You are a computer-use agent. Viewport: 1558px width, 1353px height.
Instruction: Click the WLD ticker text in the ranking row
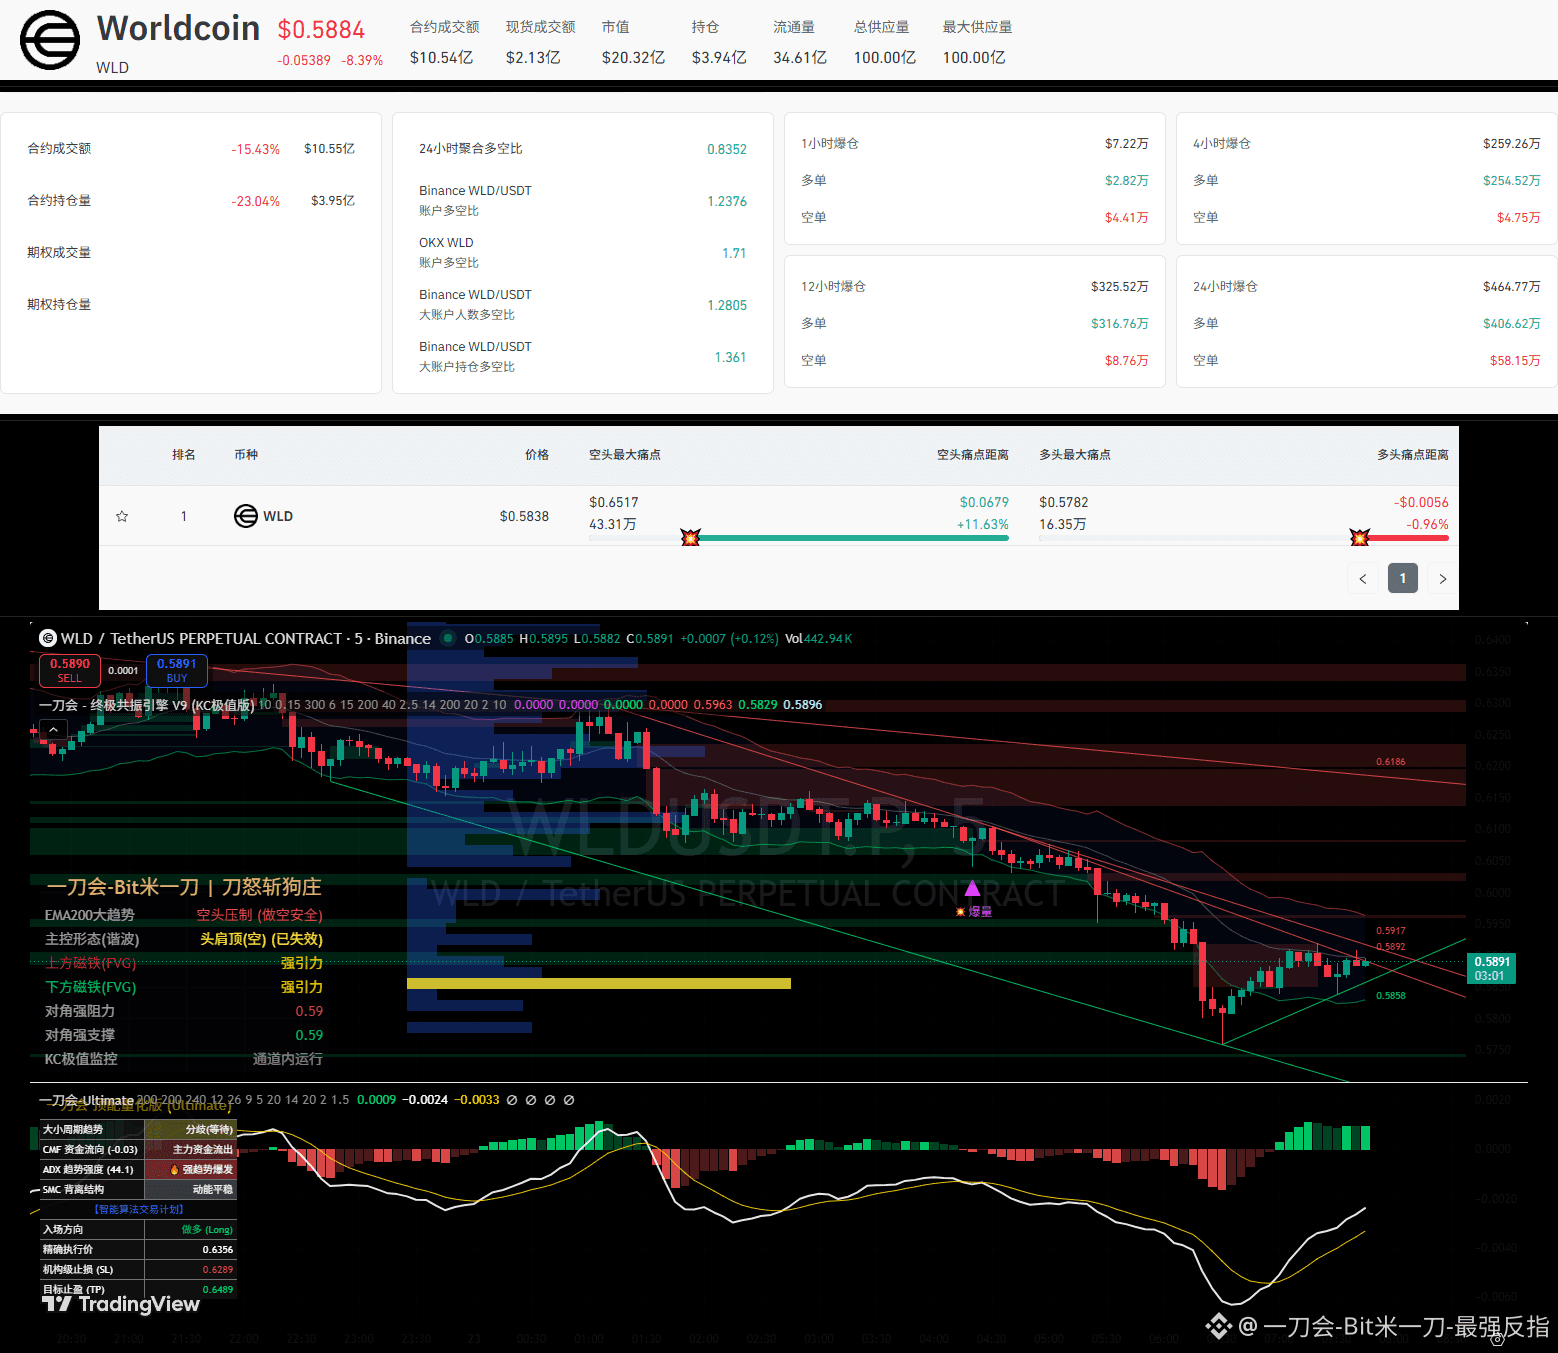[x=278, y=516]
